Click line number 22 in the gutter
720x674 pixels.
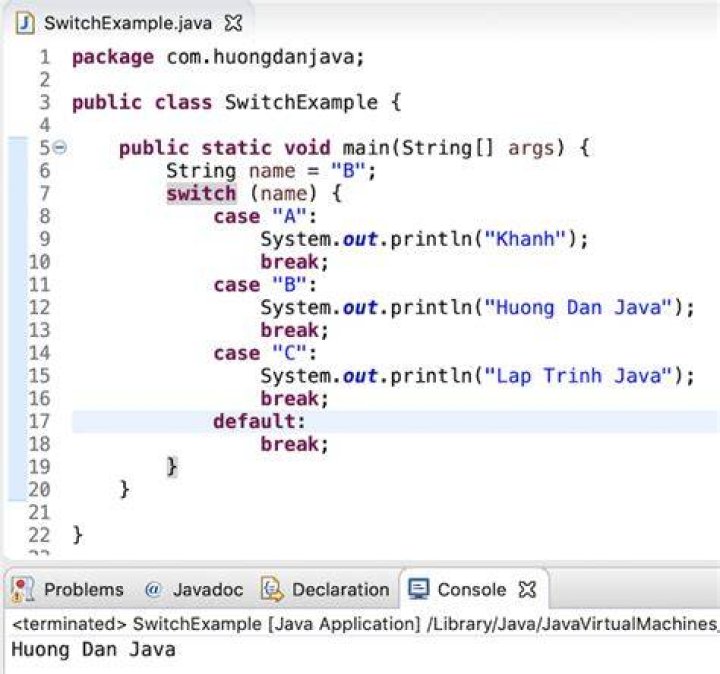[x=39, y=536]
